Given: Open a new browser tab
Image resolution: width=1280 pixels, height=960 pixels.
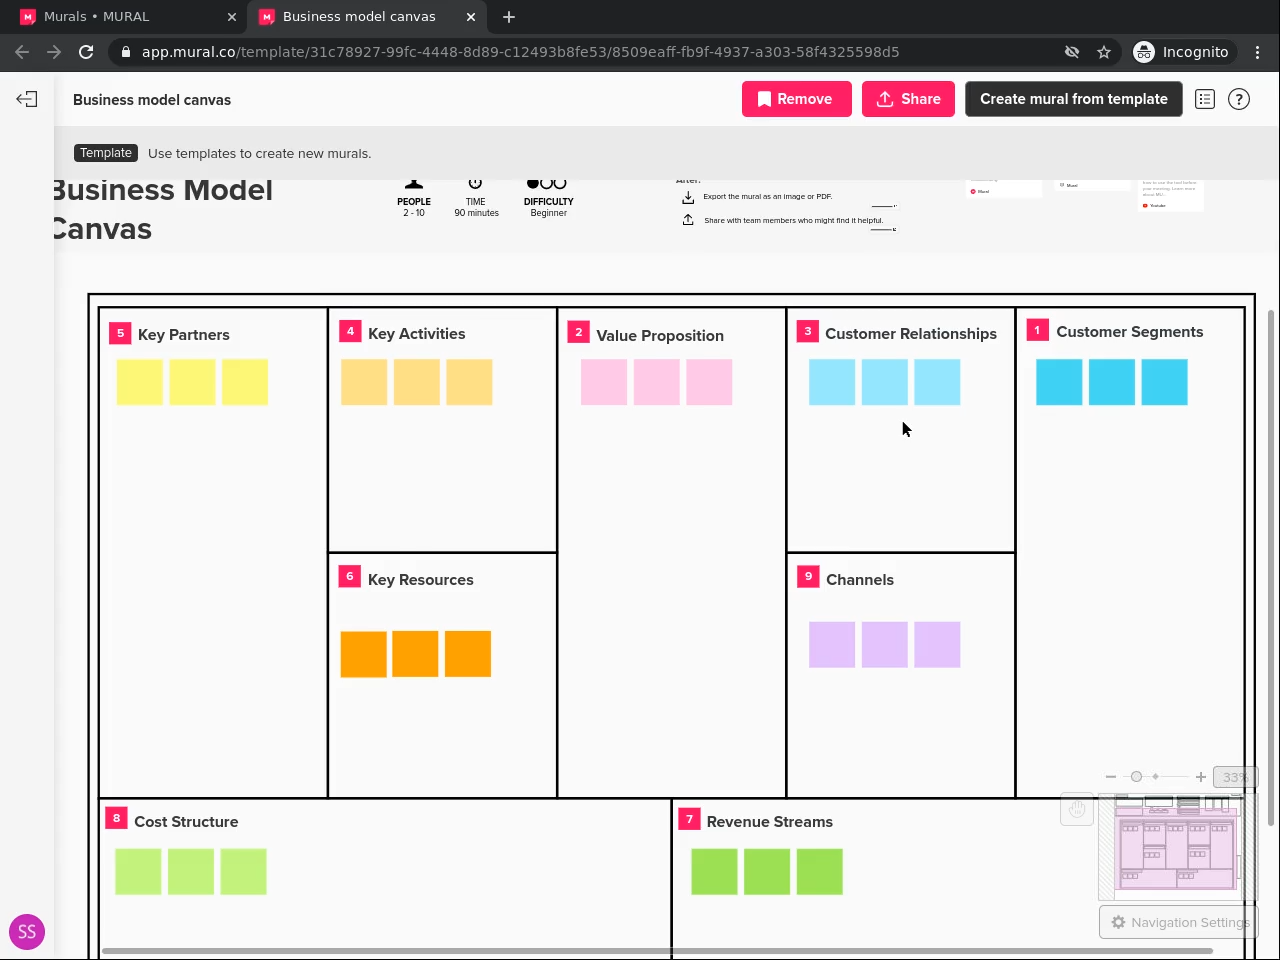Looking at the screenshot, I should [x=509, y=17].
